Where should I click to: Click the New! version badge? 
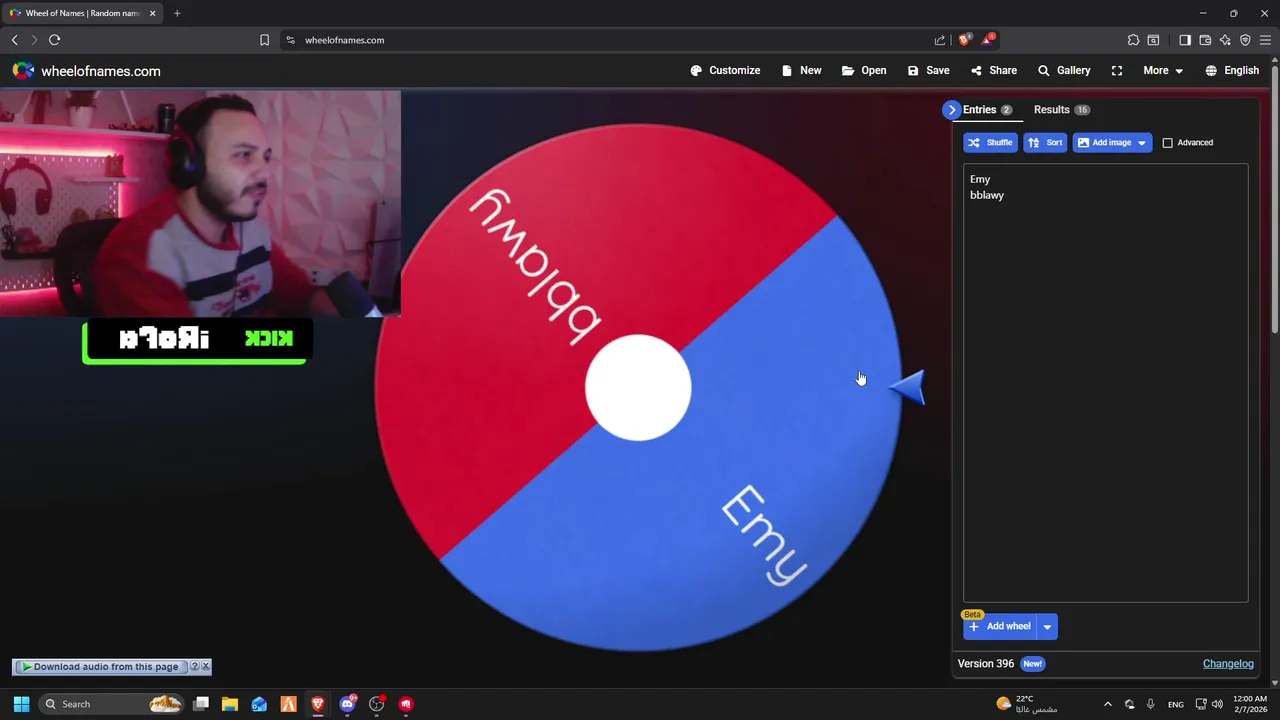(1032, 664)
